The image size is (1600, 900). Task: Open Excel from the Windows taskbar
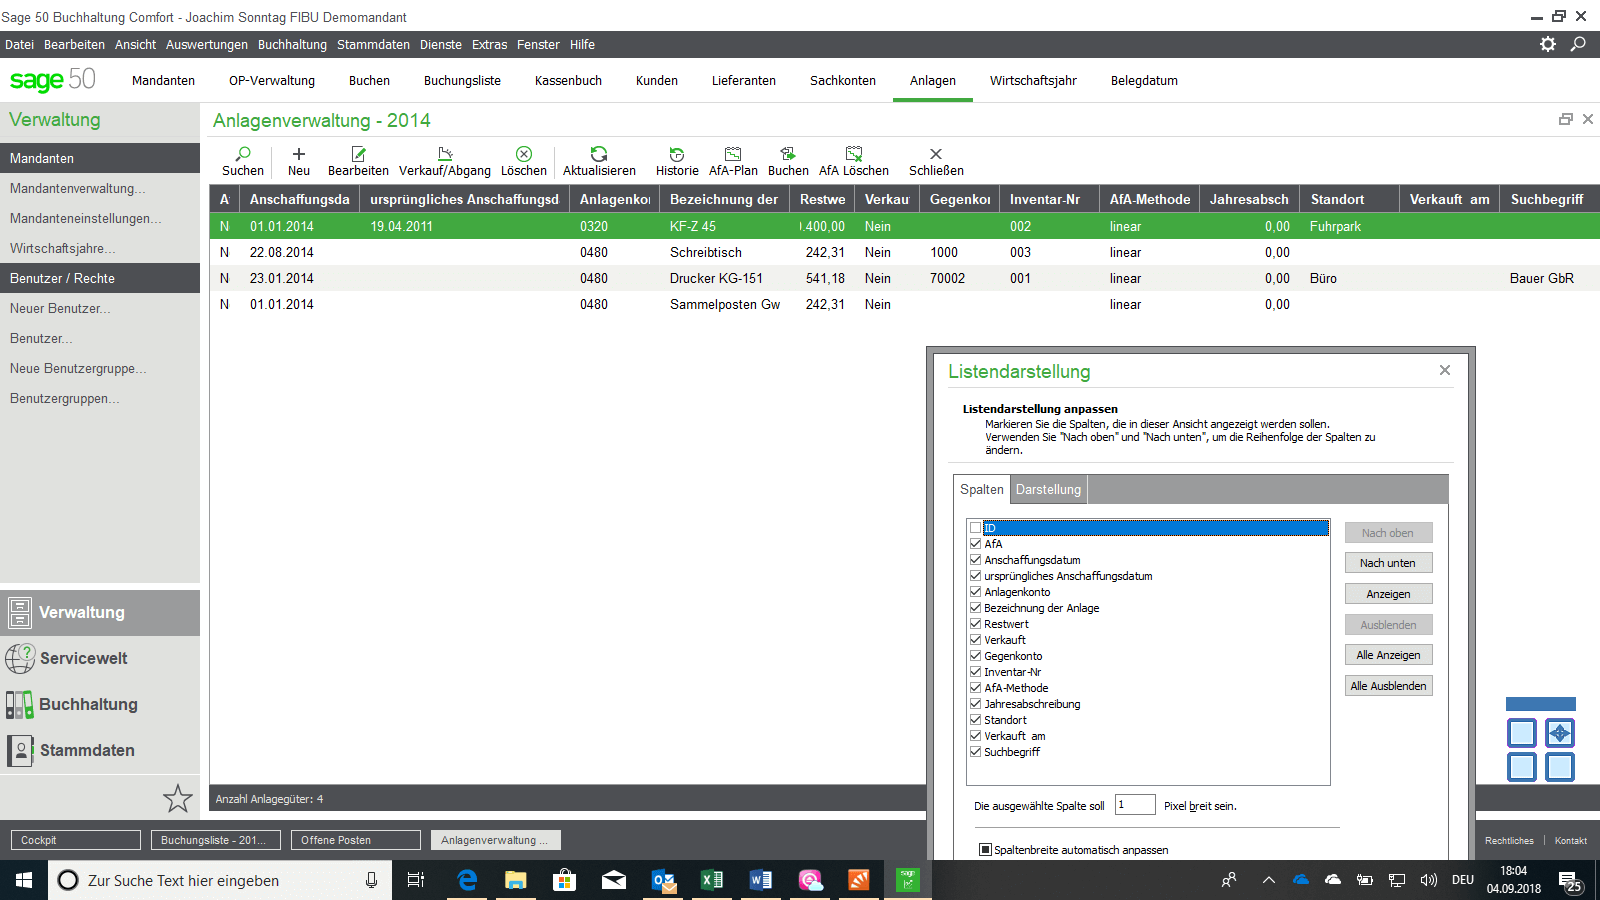pos(711,880)
